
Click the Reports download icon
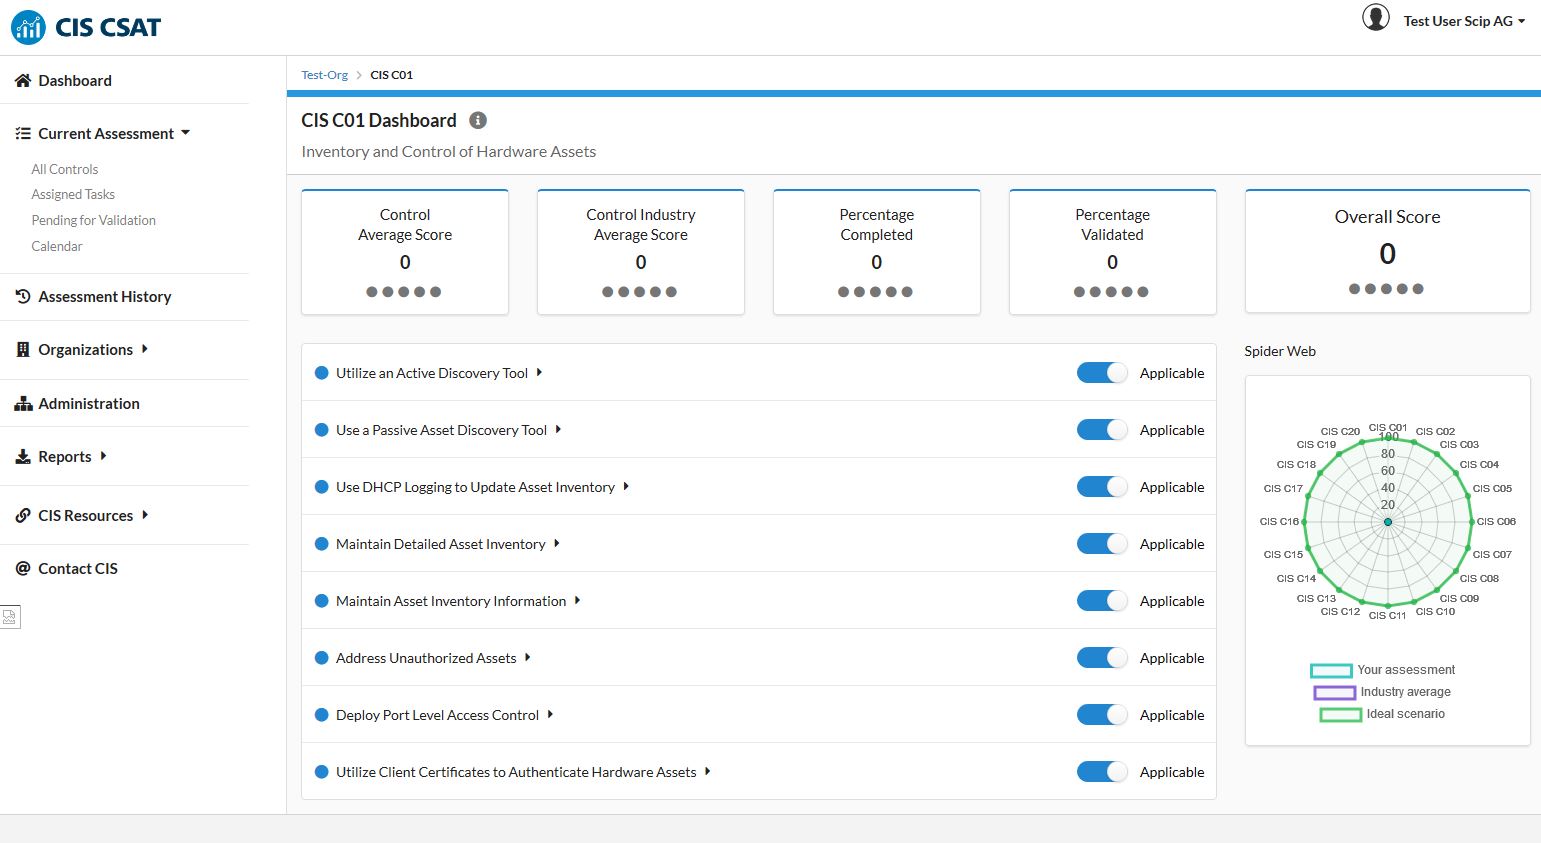click(x=23, y=456)
